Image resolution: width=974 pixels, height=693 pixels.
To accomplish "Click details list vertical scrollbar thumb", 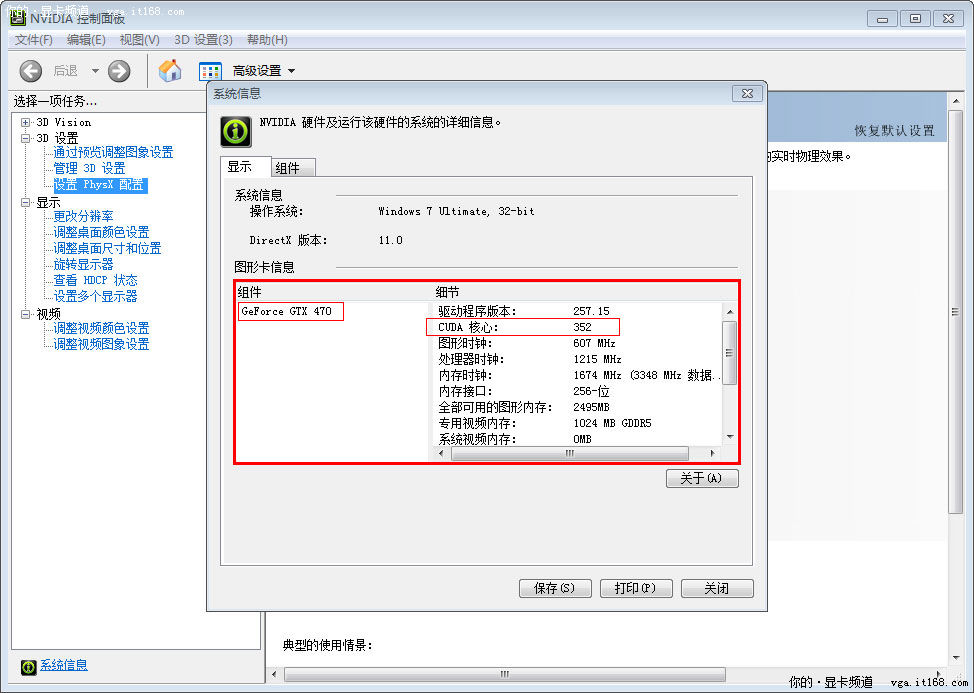I will point(730,353).
